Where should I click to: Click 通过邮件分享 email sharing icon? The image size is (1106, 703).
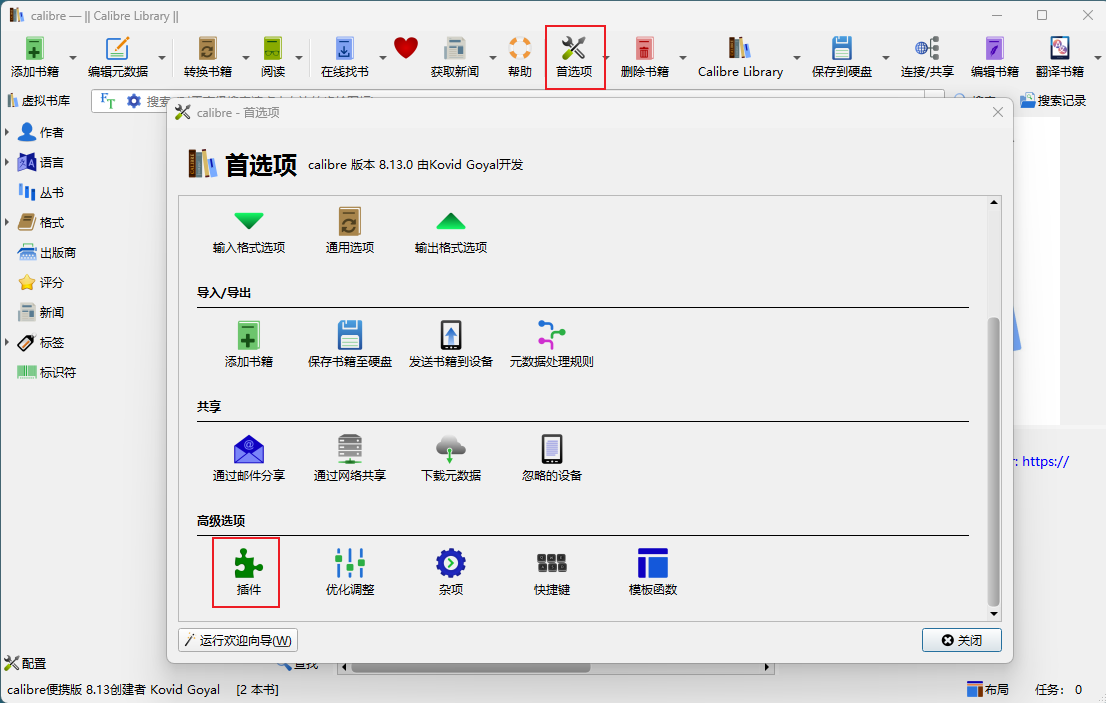coord(248,458)
